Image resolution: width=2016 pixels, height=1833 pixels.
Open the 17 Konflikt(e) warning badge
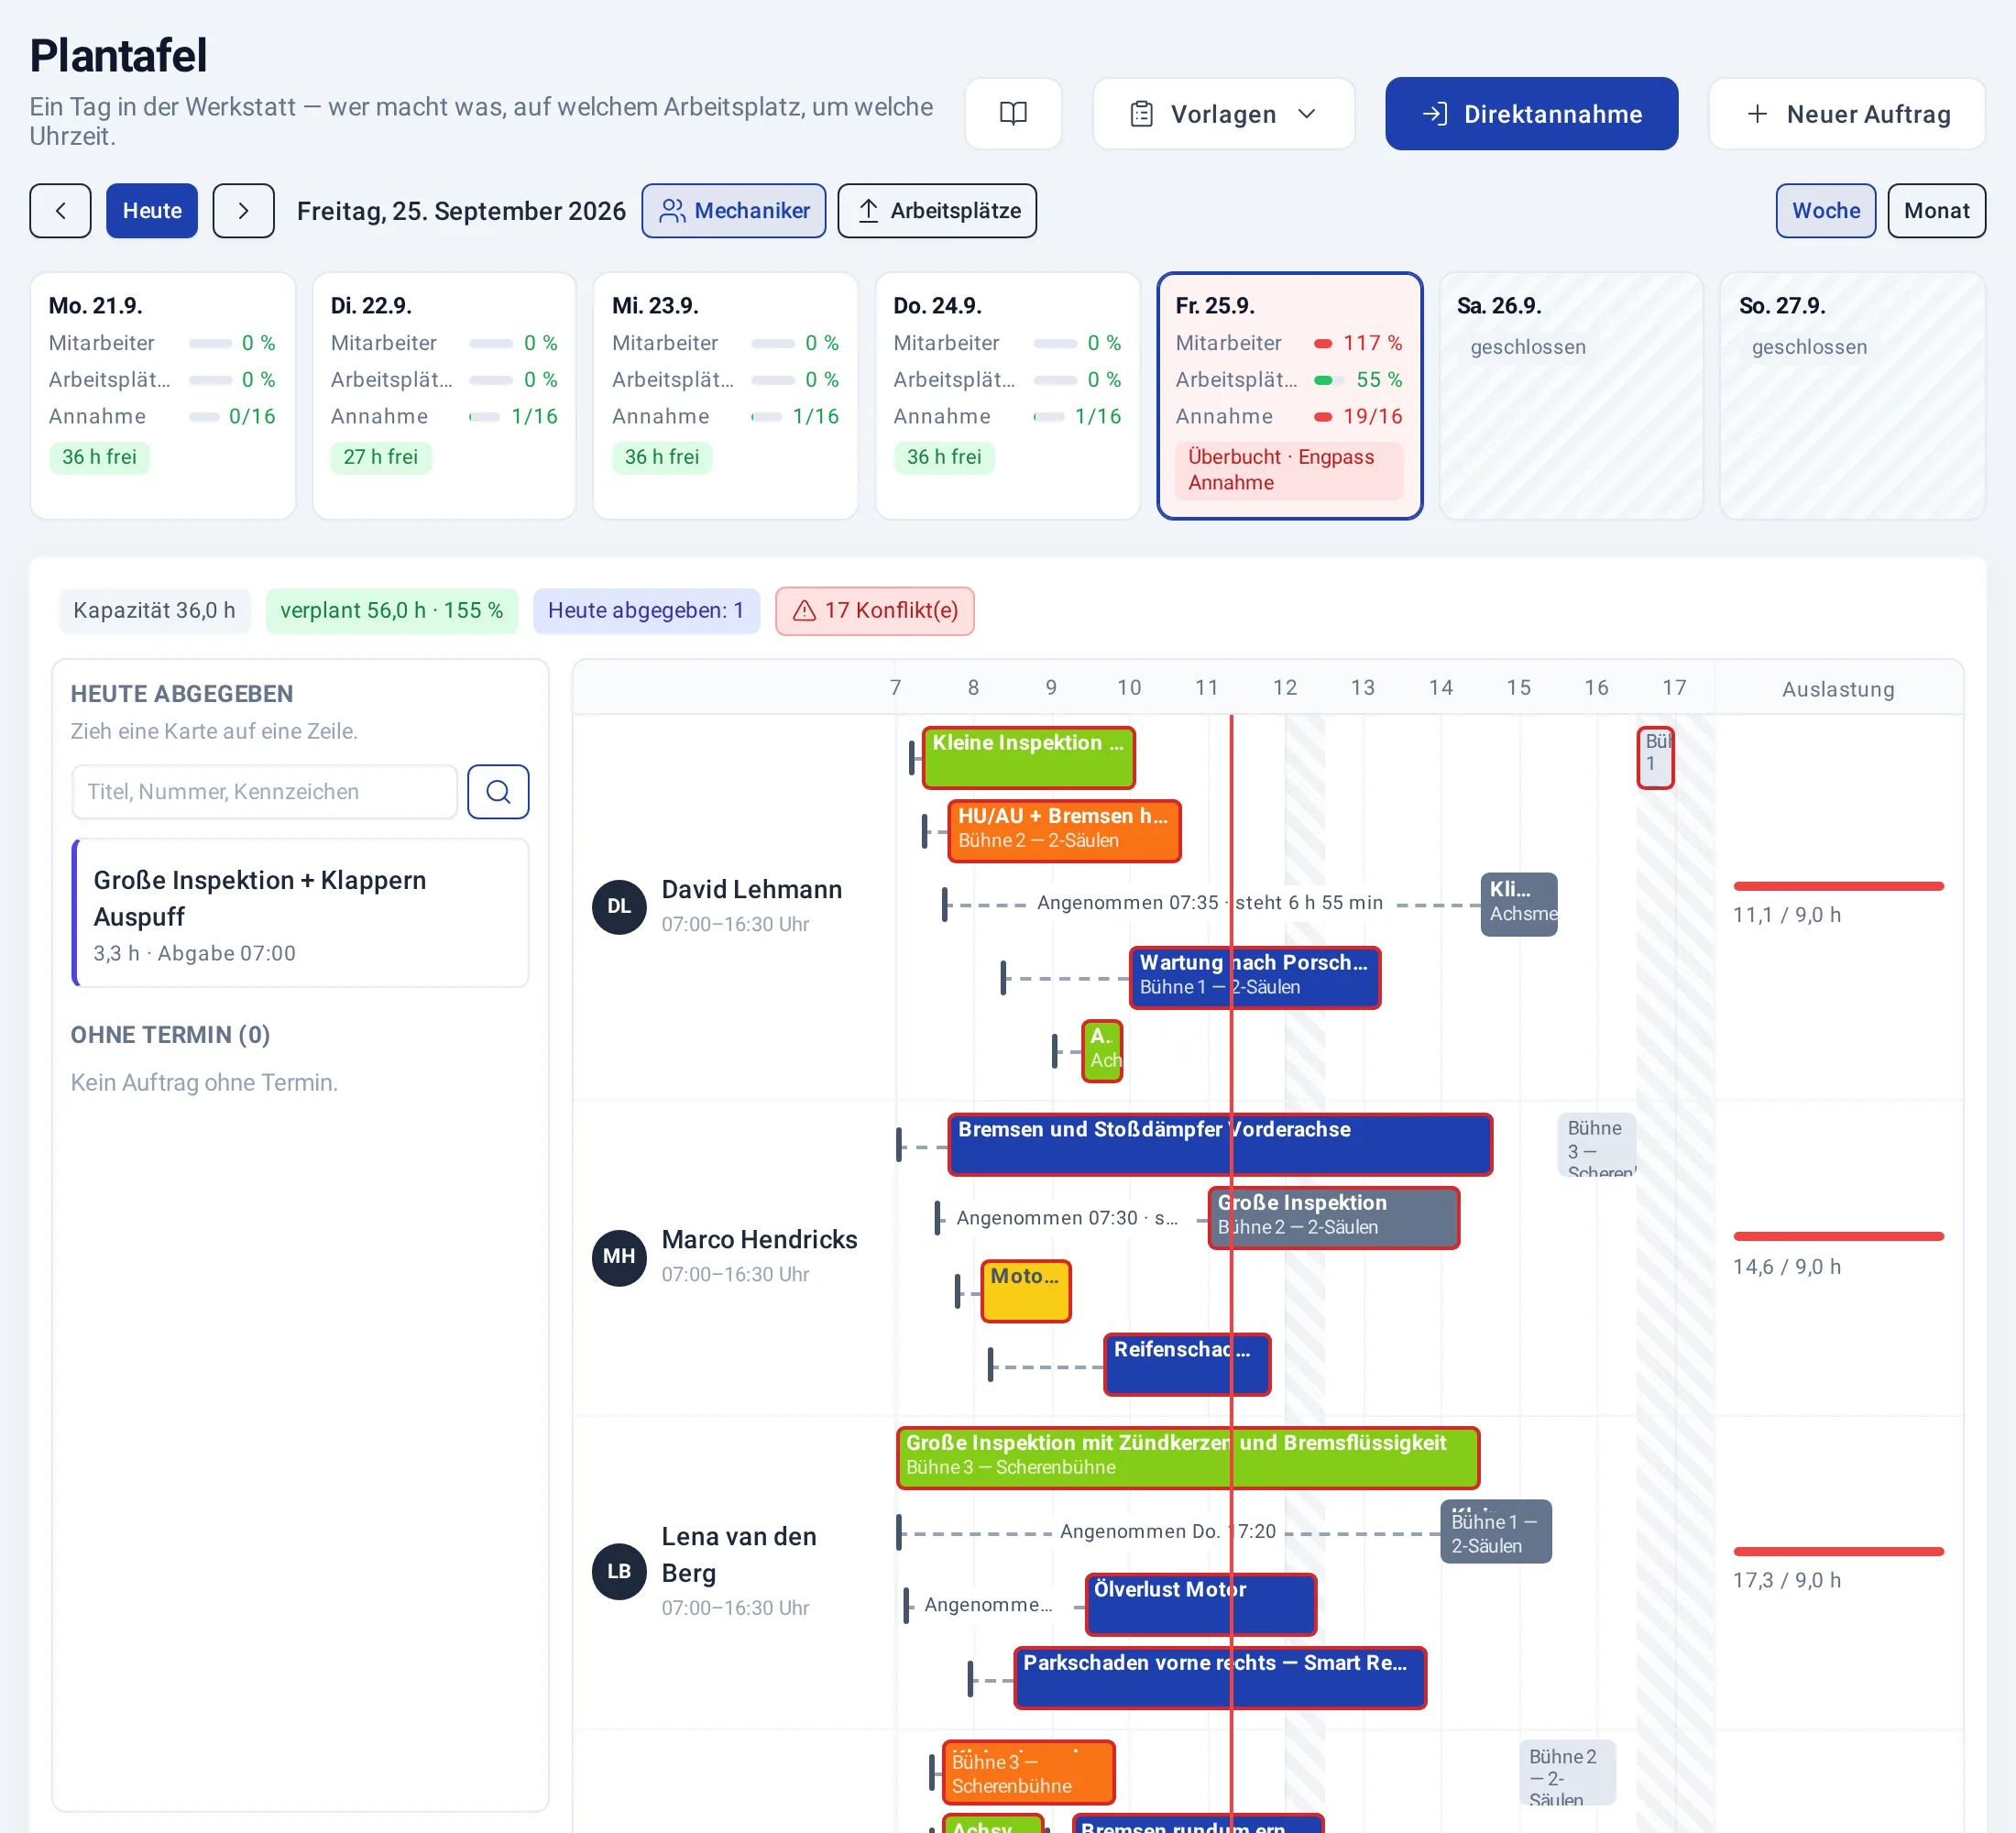pyautogui.click(x=874, y=611)
